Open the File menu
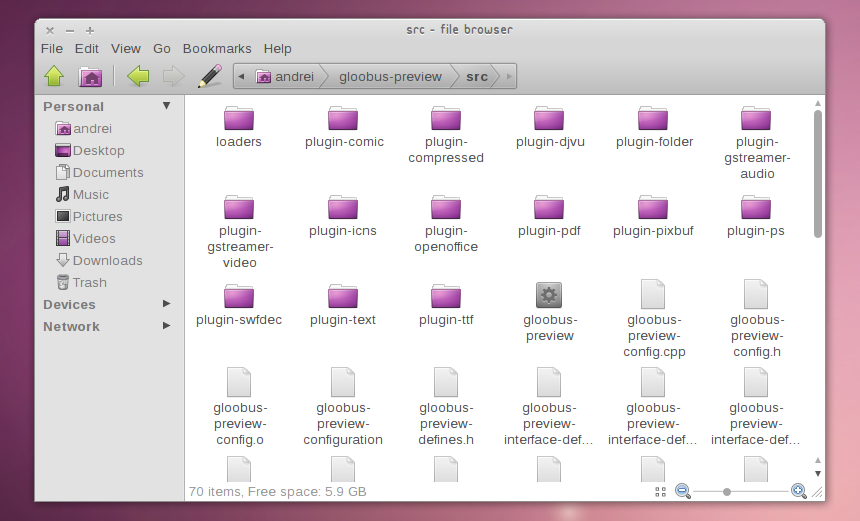 pyautogui.click(x=52, y=49)
